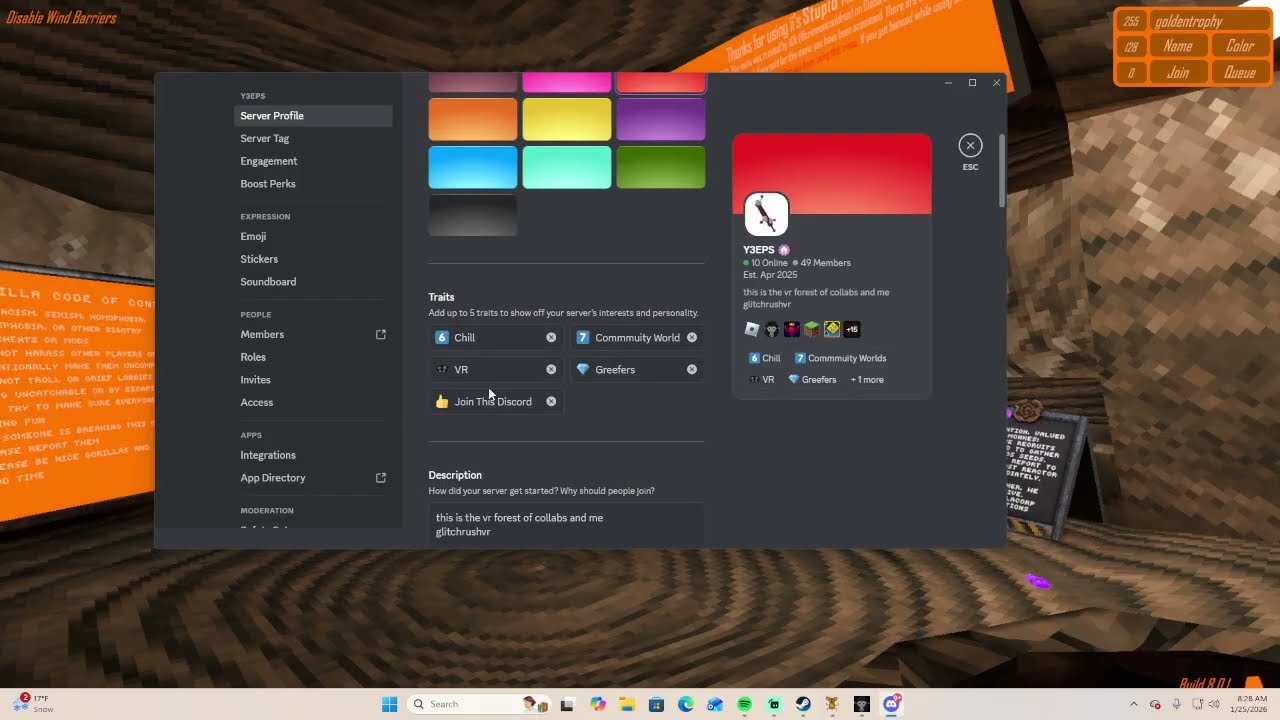Choose the mint green banner color

pyautogui.click(x=567, y=167)
